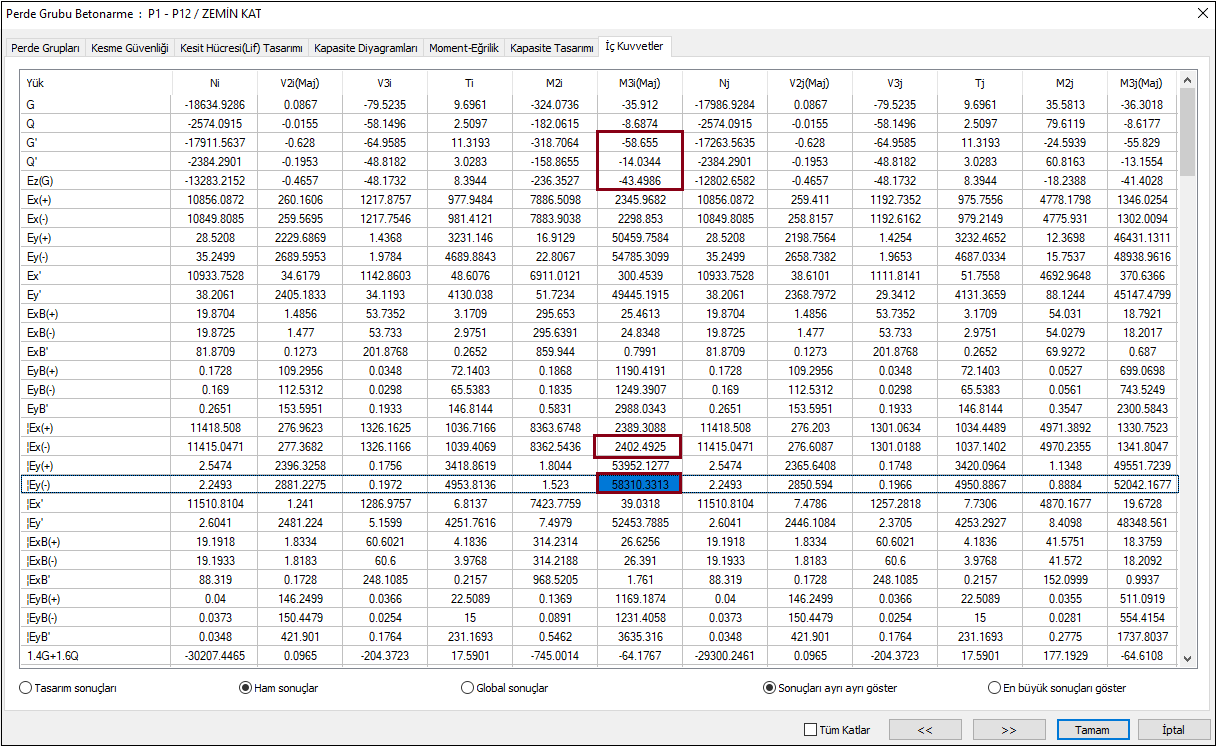Open the Kesme Güvenliği tab
1216x746 pixels.
[x=130, y=48]
